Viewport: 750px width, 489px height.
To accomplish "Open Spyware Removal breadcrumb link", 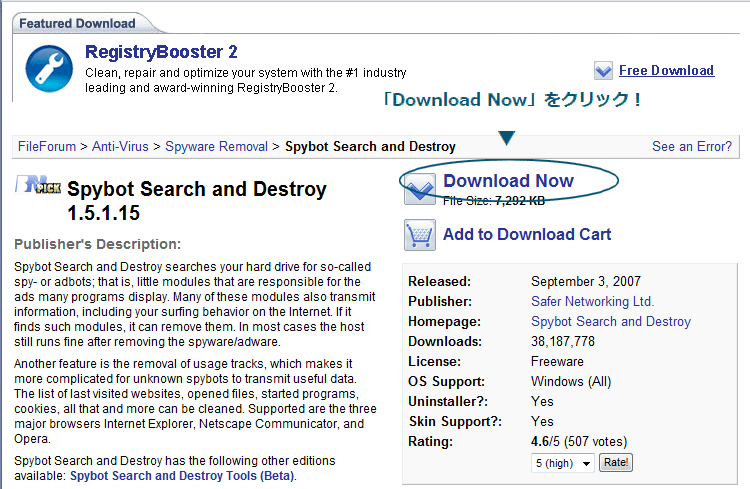I will [x=216, y=146].
